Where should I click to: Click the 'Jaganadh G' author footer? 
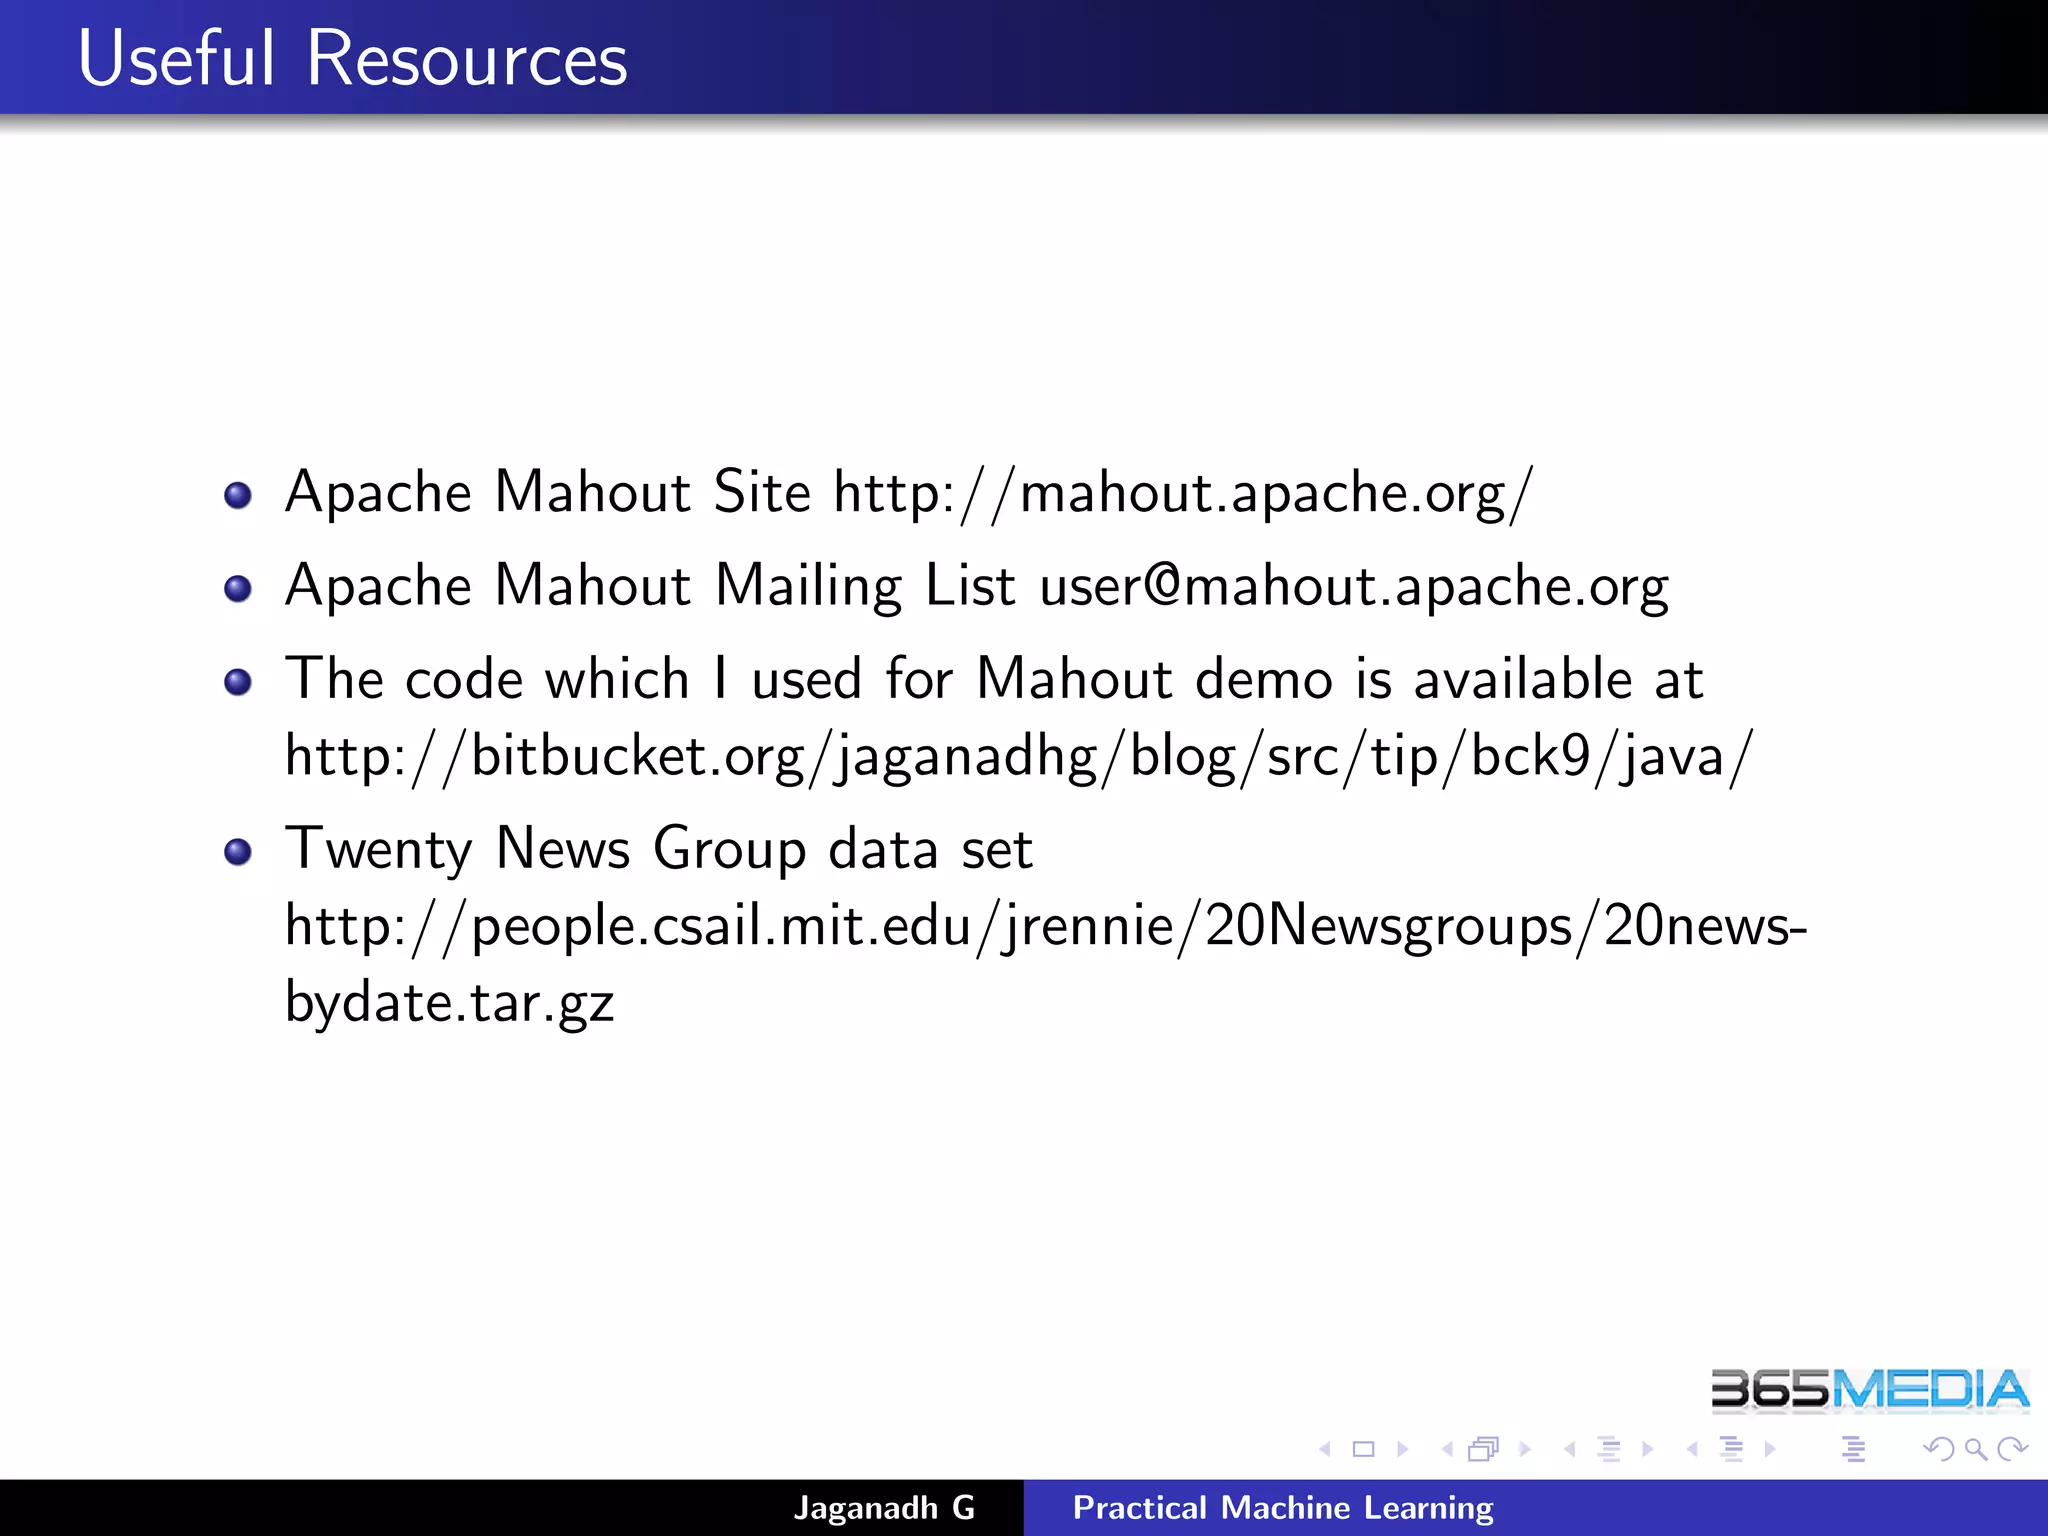[884, 1508]
